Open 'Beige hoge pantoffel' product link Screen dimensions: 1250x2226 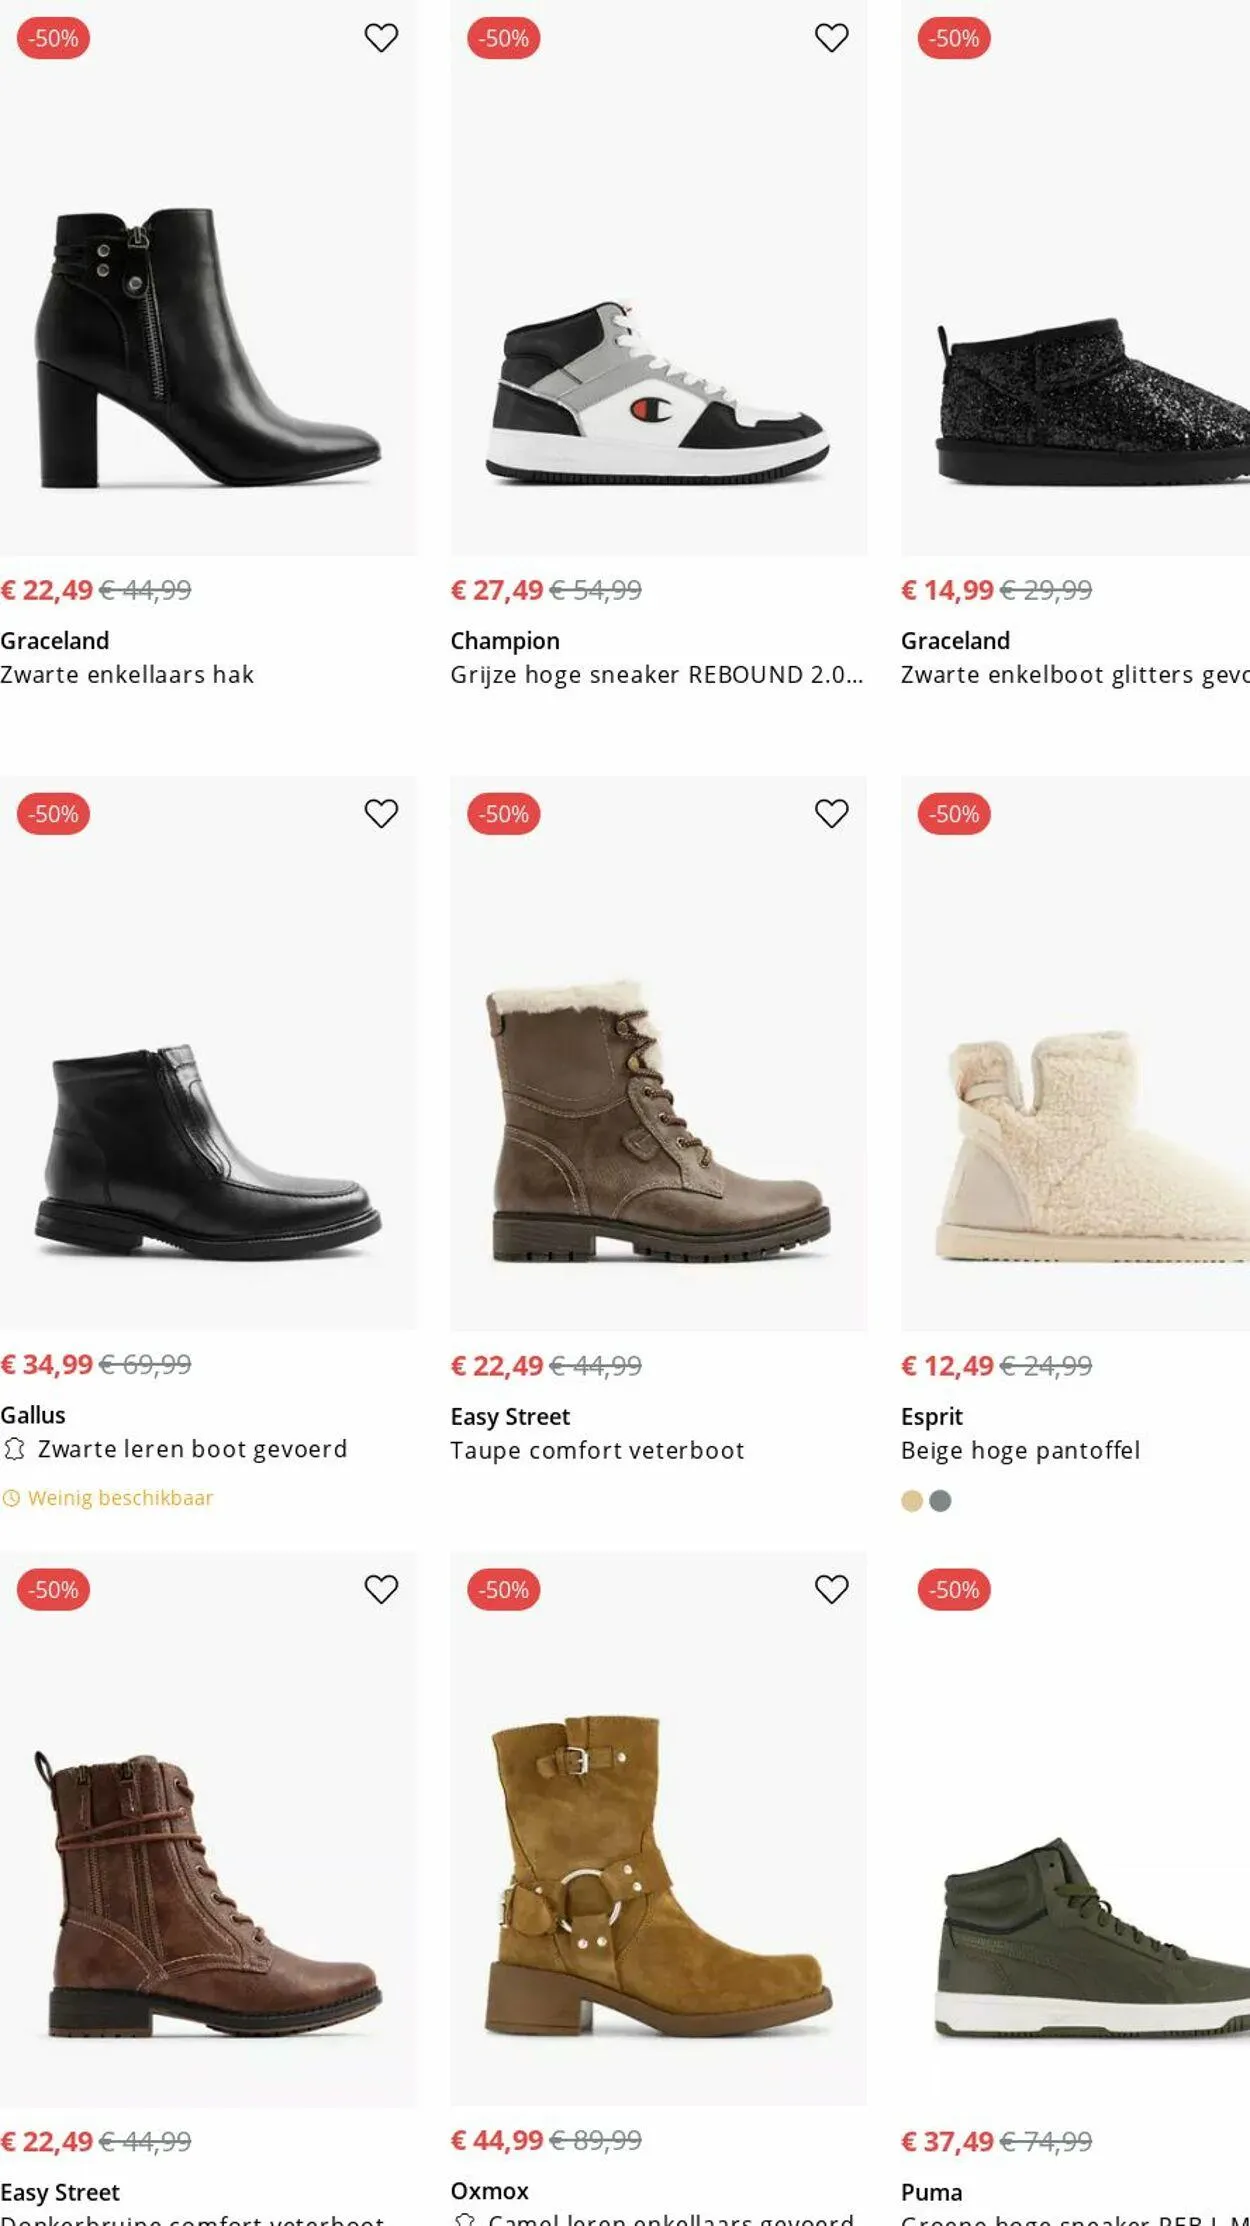pyautogui.click(x=1020, y=1451)
